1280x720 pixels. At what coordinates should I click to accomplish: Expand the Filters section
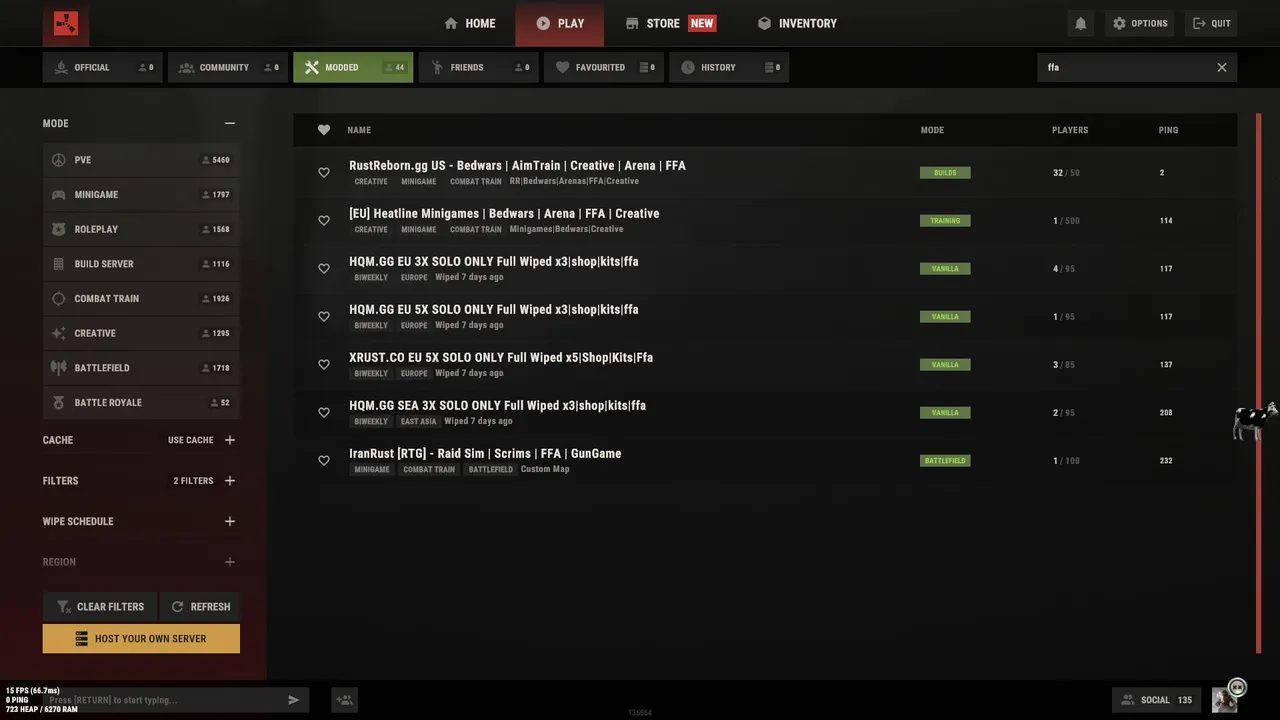click(230, 481)
